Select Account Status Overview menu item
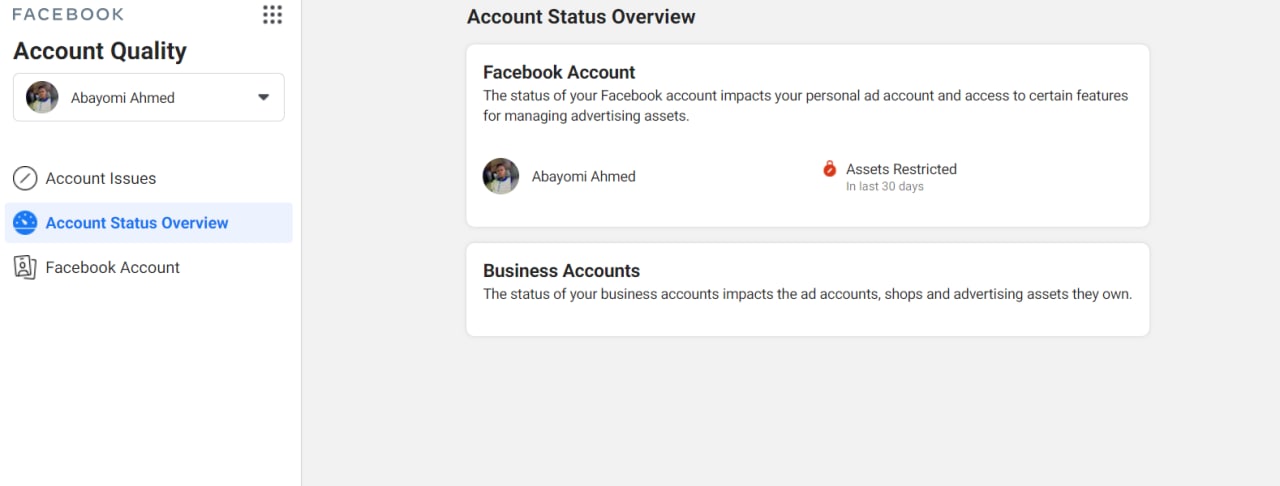 [x=149, y=223]
